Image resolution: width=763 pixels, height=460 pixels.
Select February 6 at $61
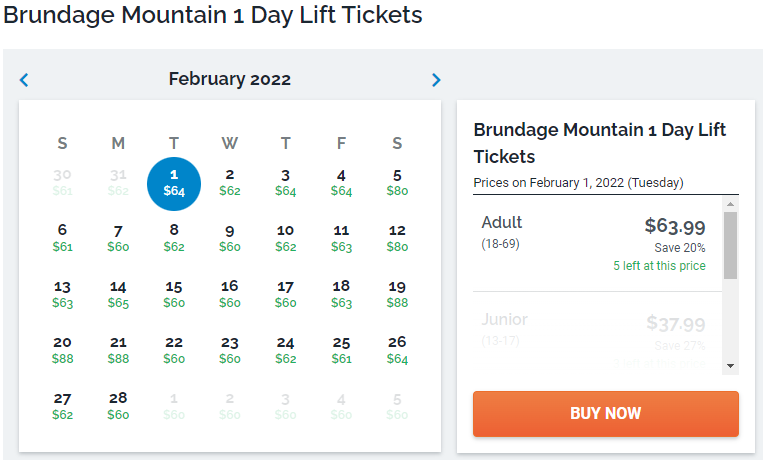pyautogui.click(x=62, y=238)
